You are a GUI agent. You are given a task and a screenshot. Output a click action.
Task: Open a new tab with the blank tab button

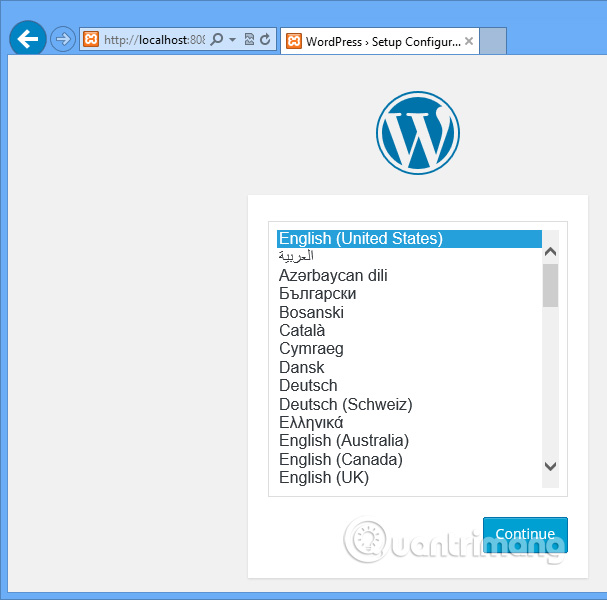493,41
